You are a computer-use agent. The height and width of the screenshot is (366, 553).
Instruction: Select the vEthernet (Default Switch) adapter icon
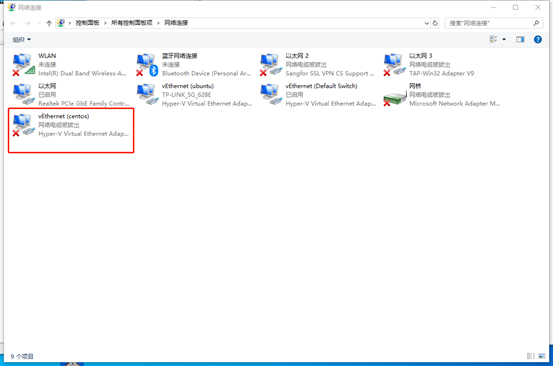point(271,94)
